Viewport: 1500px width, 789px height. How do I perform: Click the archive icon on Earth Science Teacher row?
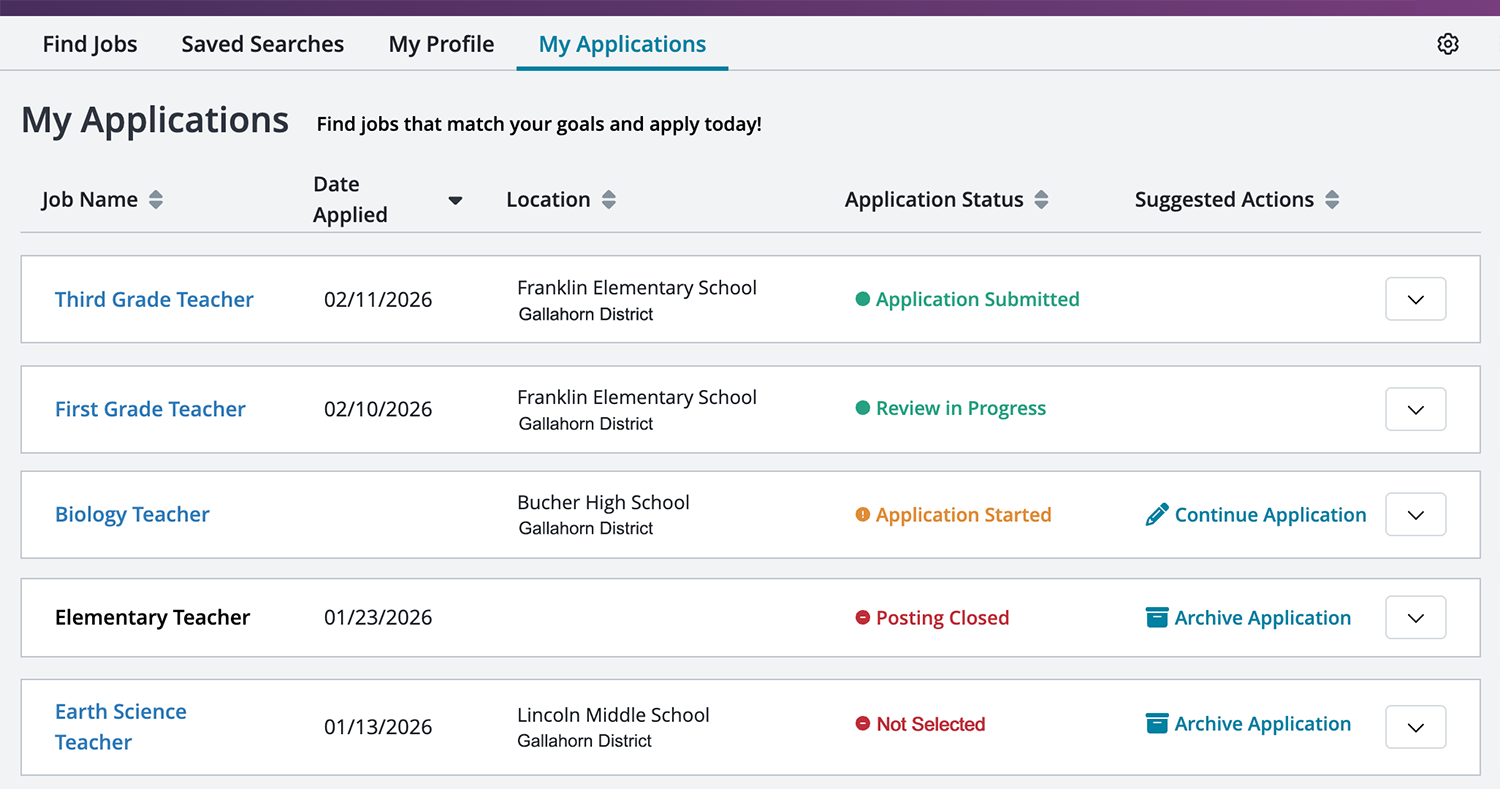[1157, 723]
